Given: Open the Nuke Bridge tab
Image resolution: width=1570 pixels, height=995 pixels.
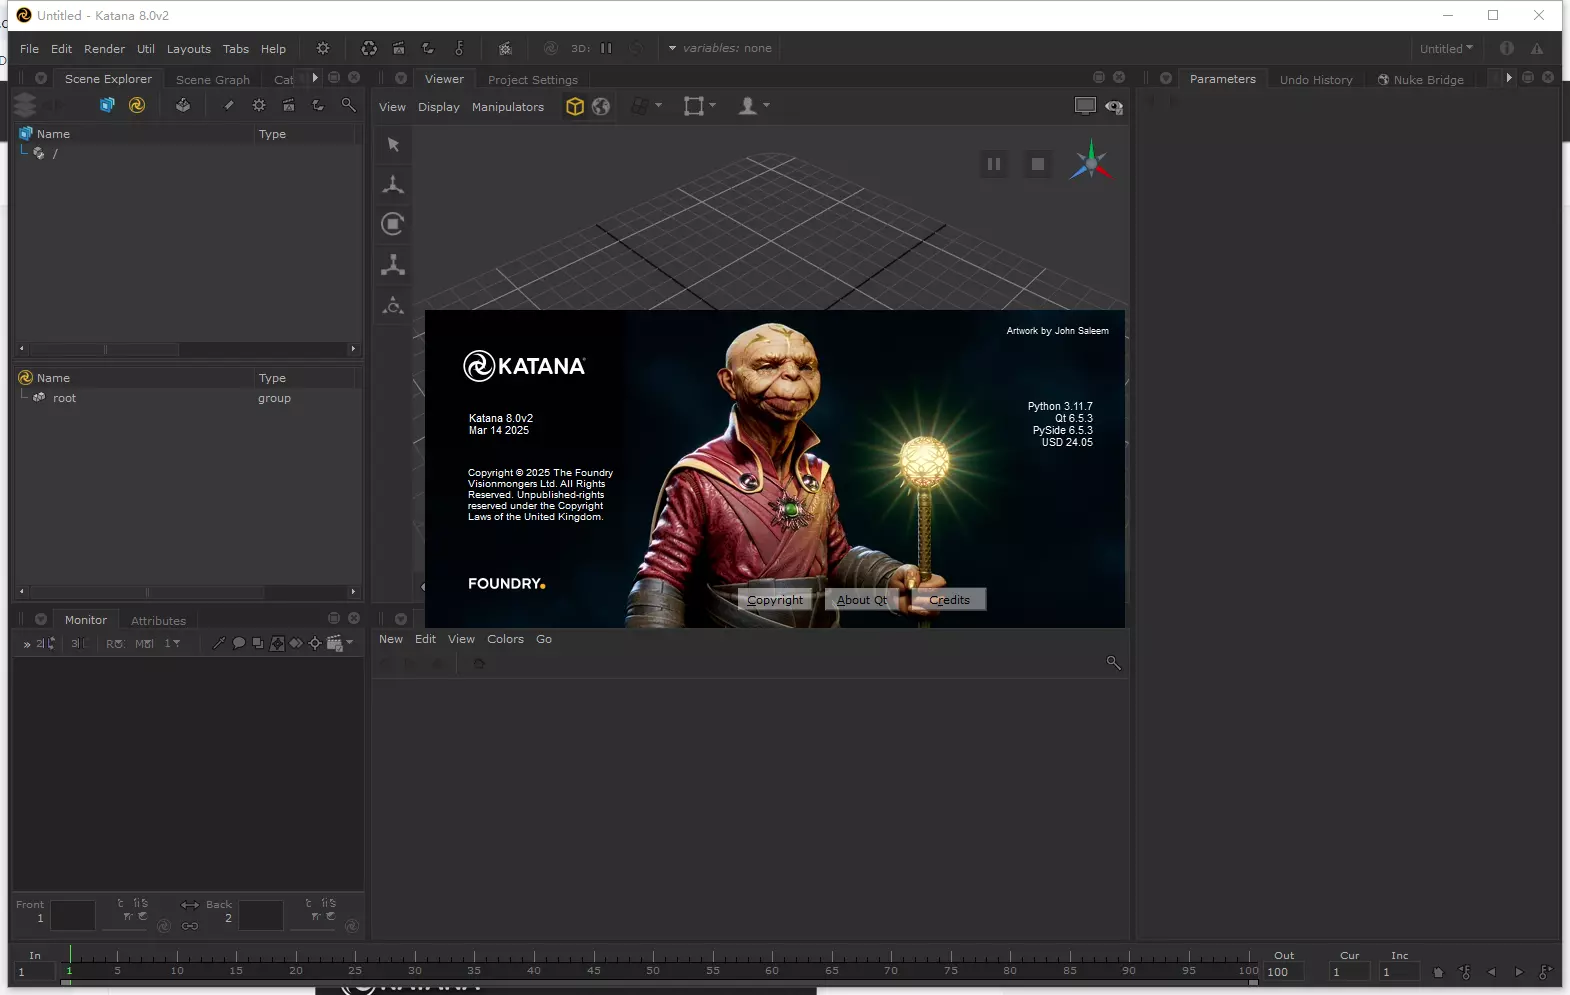Looking at the screenshot, I should pyautogui.click(x=1421, y=80).
